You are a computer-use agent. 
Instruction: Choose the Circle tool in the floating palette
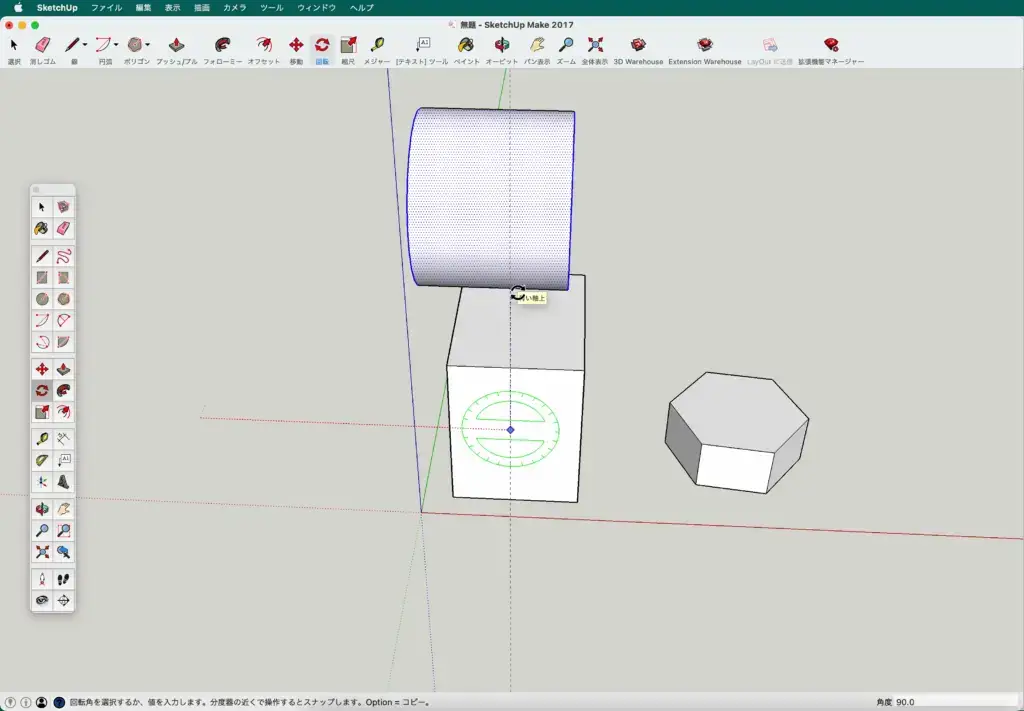[x=42, y=299]
